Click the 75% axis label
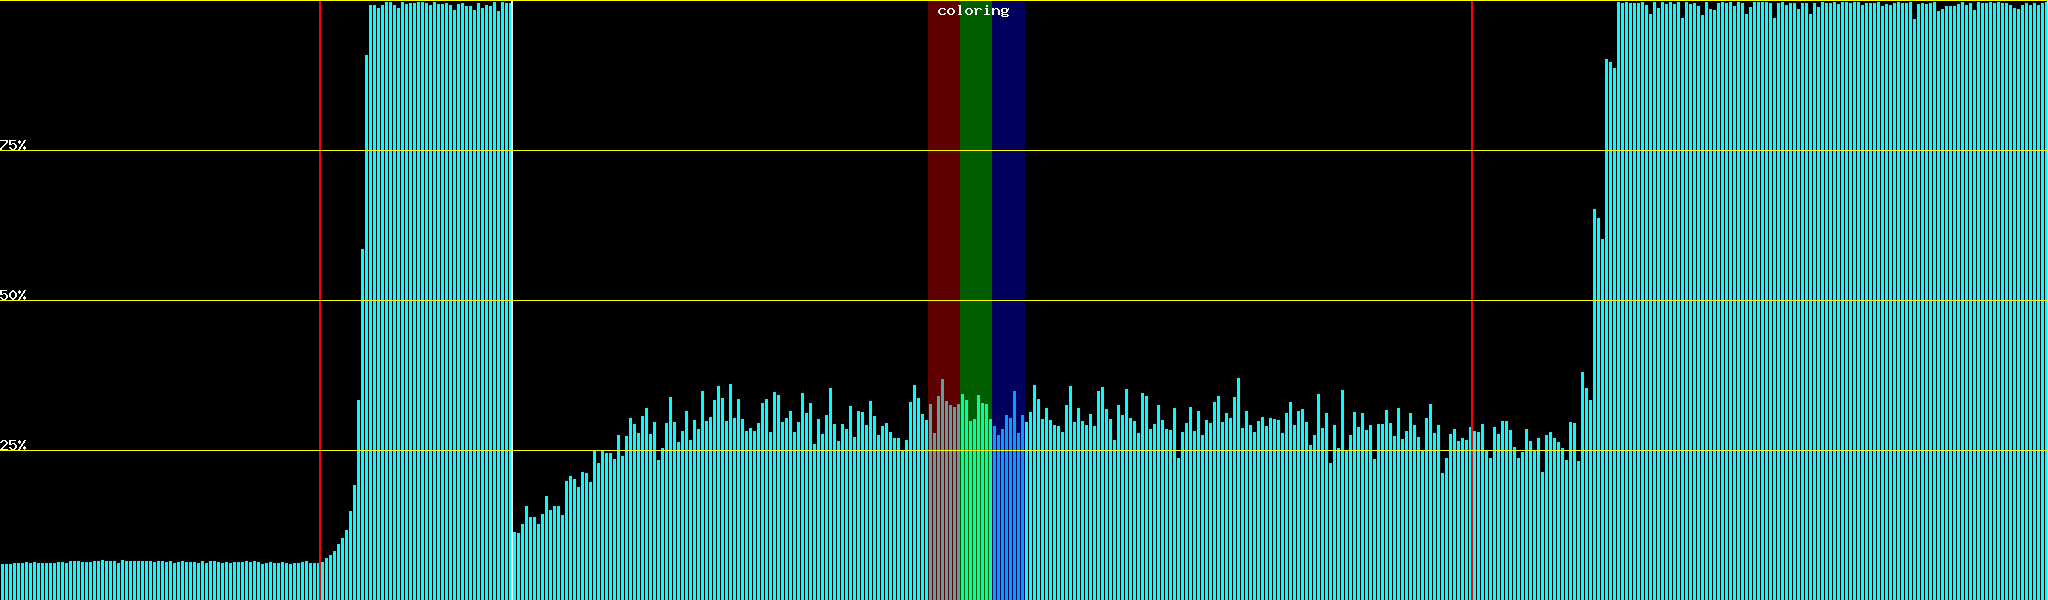2048x600 pixels. click(13, 145)
